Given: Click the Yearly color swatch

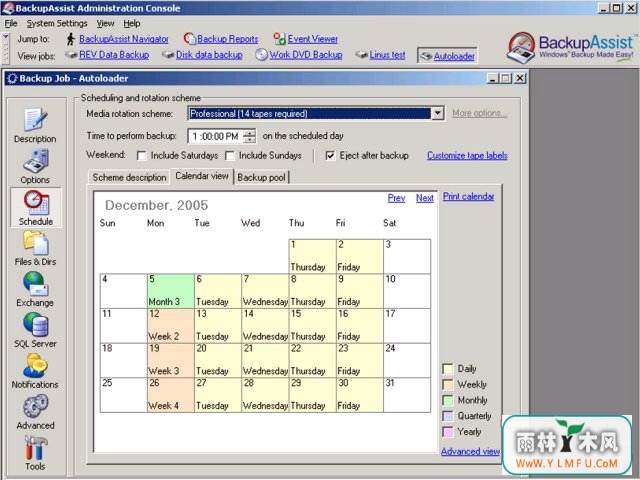Looking at the screenshot, I should [447, 432].
